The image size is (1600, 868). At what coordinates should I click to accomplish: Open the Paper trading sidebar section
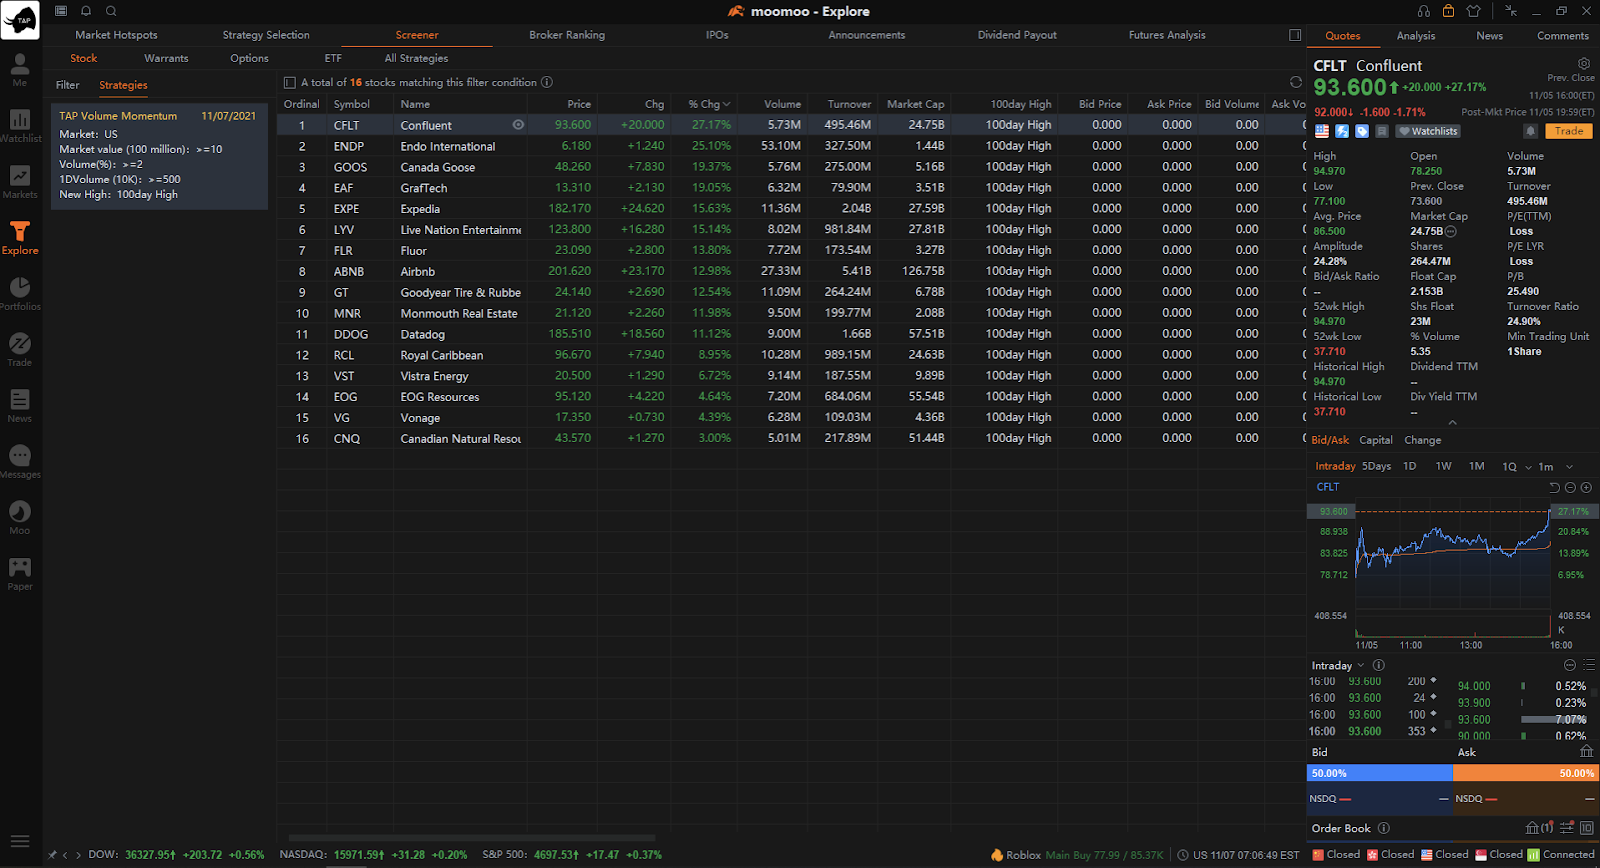[20, 573]
